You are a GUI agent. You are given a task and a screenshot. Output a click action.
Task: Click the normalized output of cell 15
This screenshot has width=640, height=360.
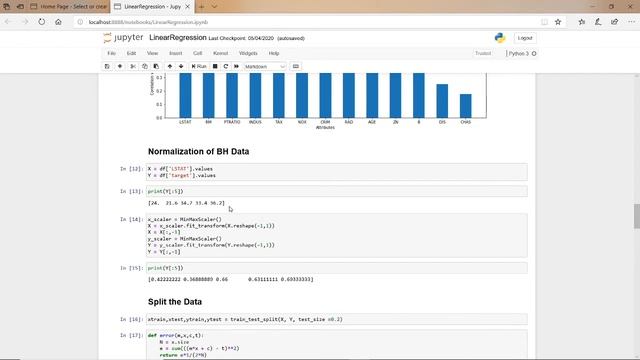[231, 280]
